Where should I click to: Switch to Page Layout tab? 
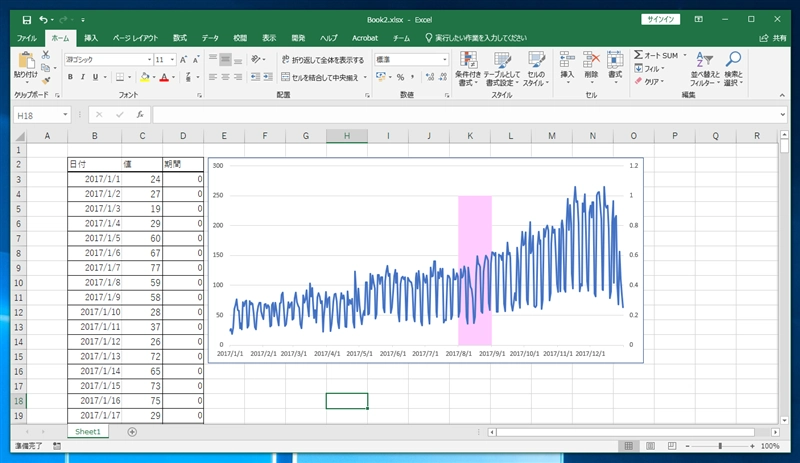[135, 38]
